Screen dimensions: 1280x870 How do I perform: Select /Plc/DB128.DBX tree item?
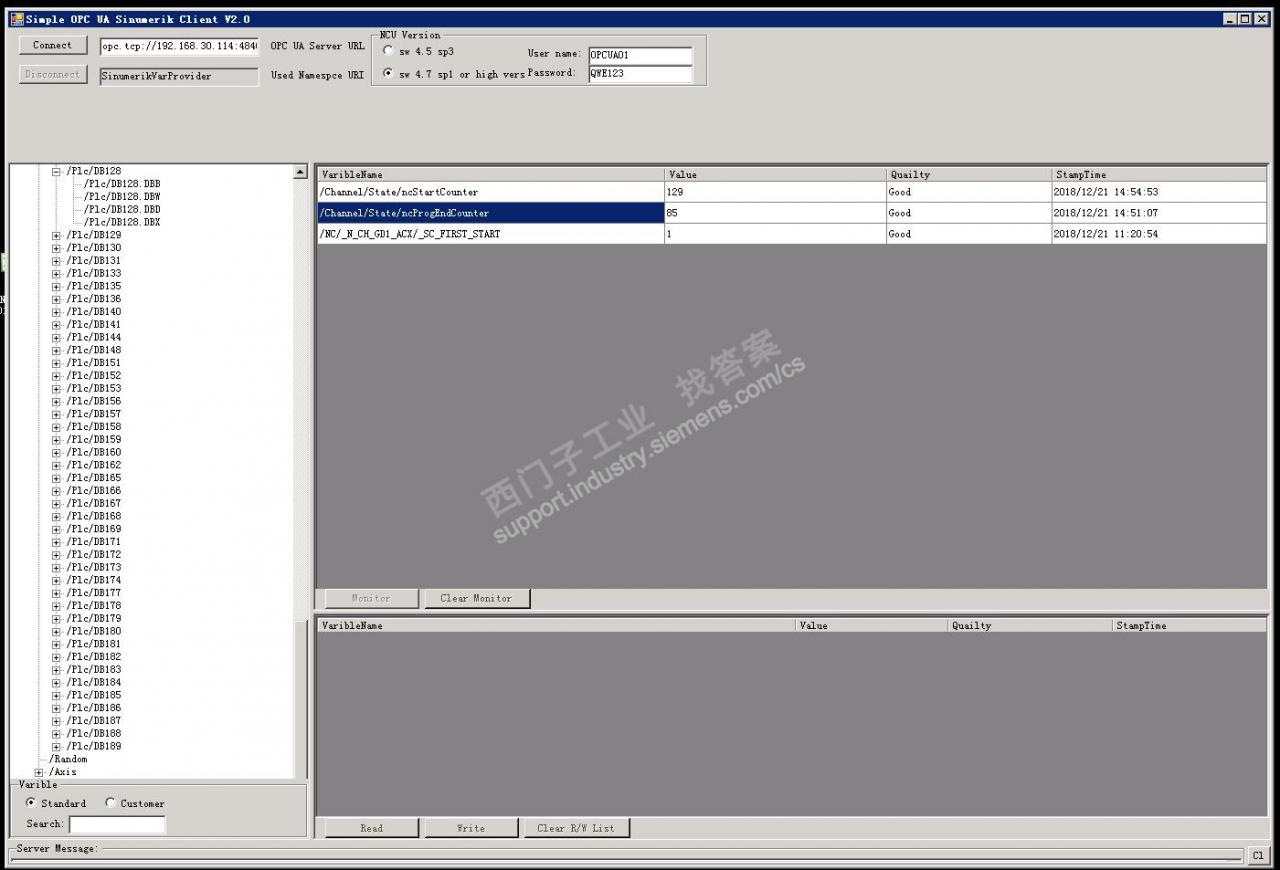click(x=122, y=222)
